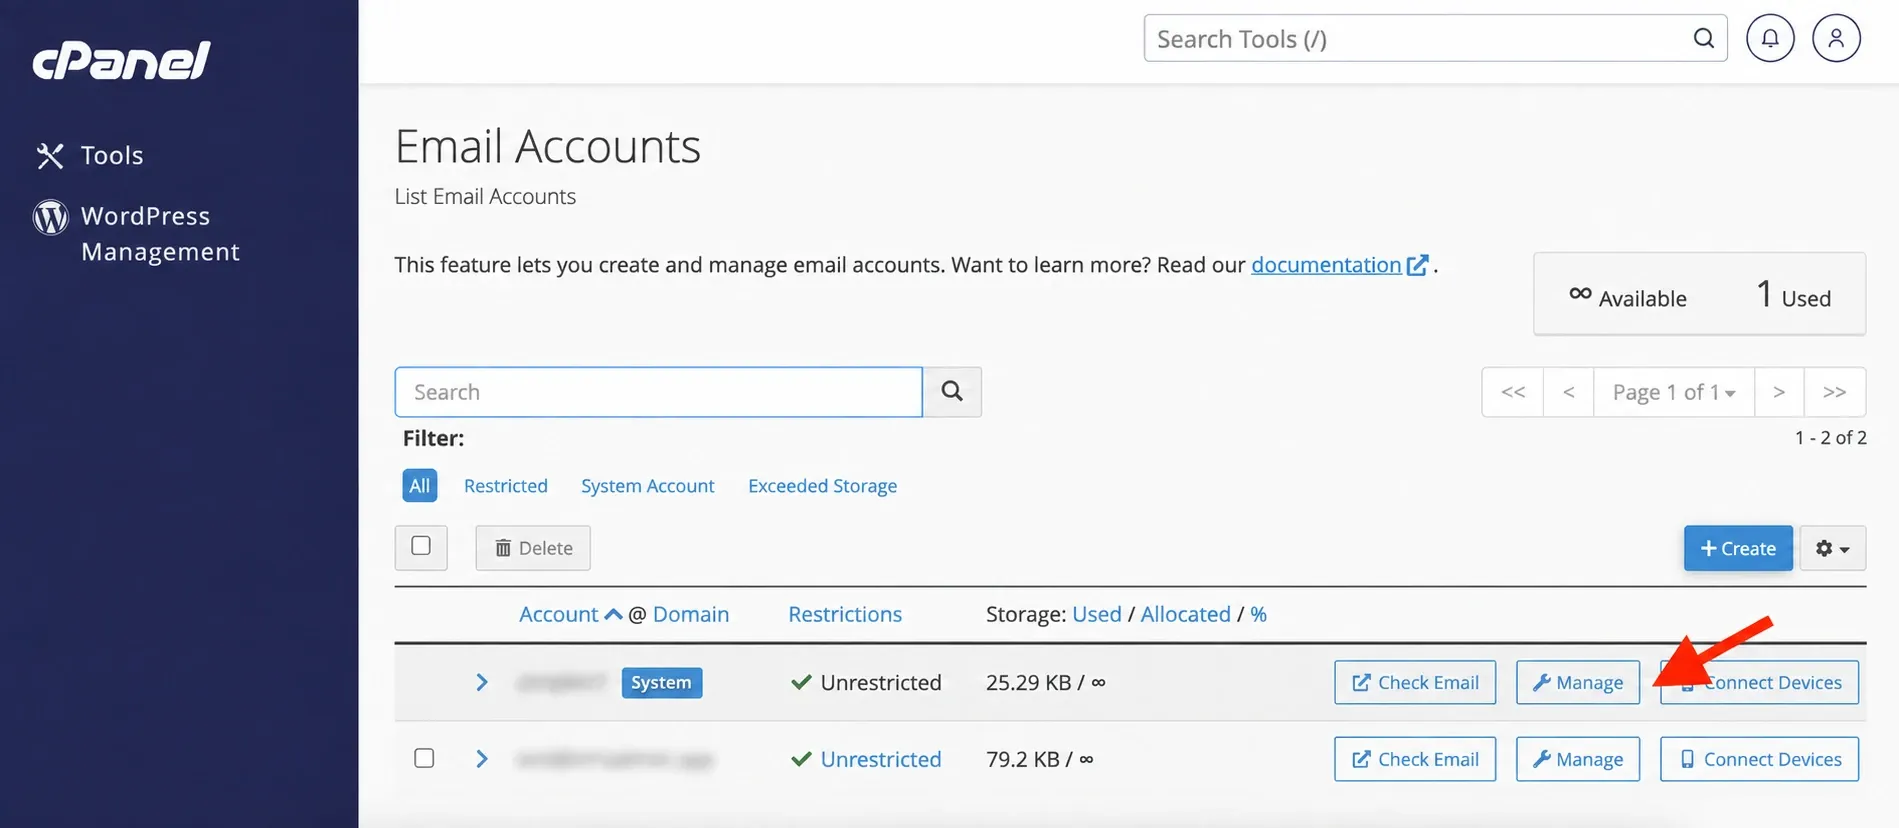Image resolution: width=1899 pixels, height=828 pixels.
Task: Go to first page button
Action: (1513, 392)
